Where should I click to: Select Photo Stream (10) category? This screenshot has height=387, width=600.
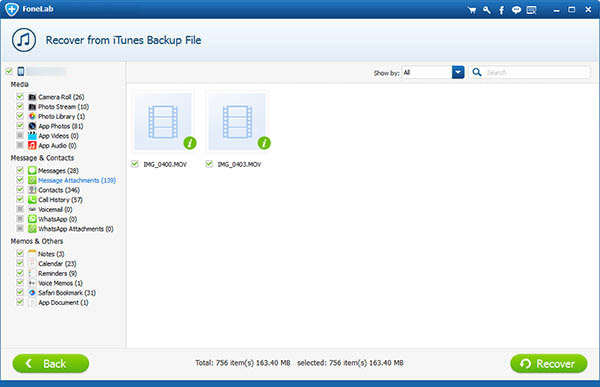pyautogui.click(x=64, y=107)
